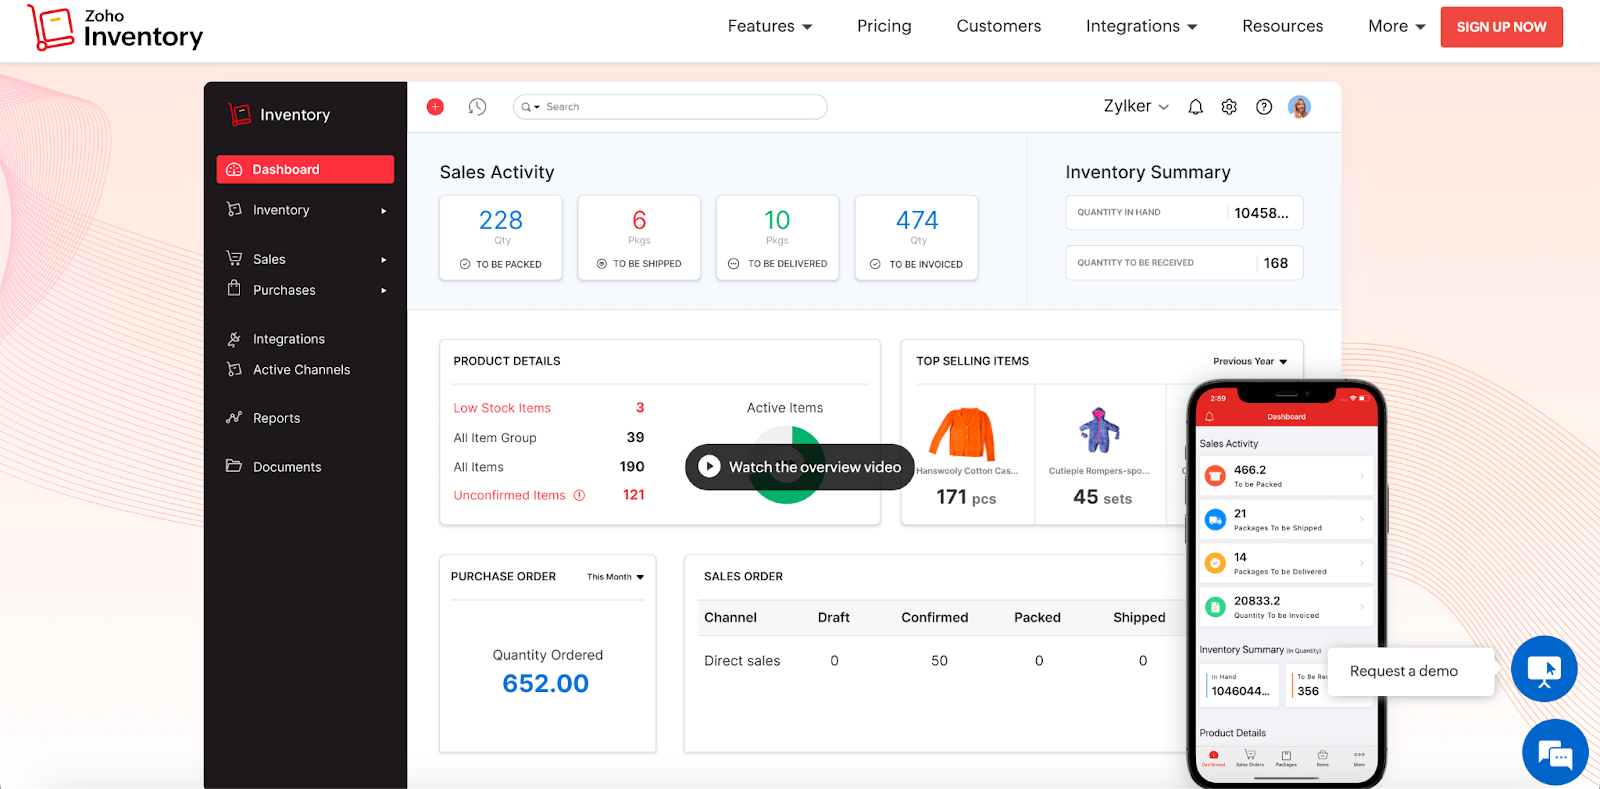Open the Low Stock Items link
This screenshot has width=1600, height=789.
click(x=502, y=408)
